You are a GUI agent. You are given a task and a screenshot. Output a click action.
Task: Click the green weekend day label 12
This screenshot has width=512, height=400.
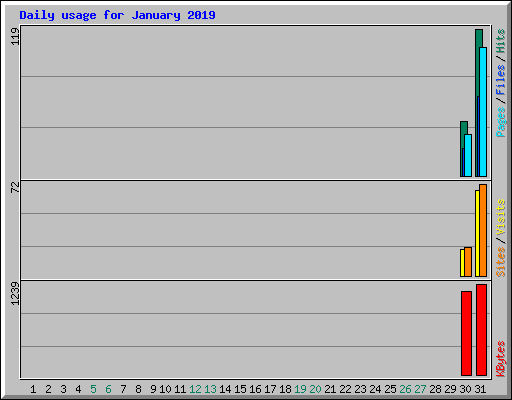(195, 389)
